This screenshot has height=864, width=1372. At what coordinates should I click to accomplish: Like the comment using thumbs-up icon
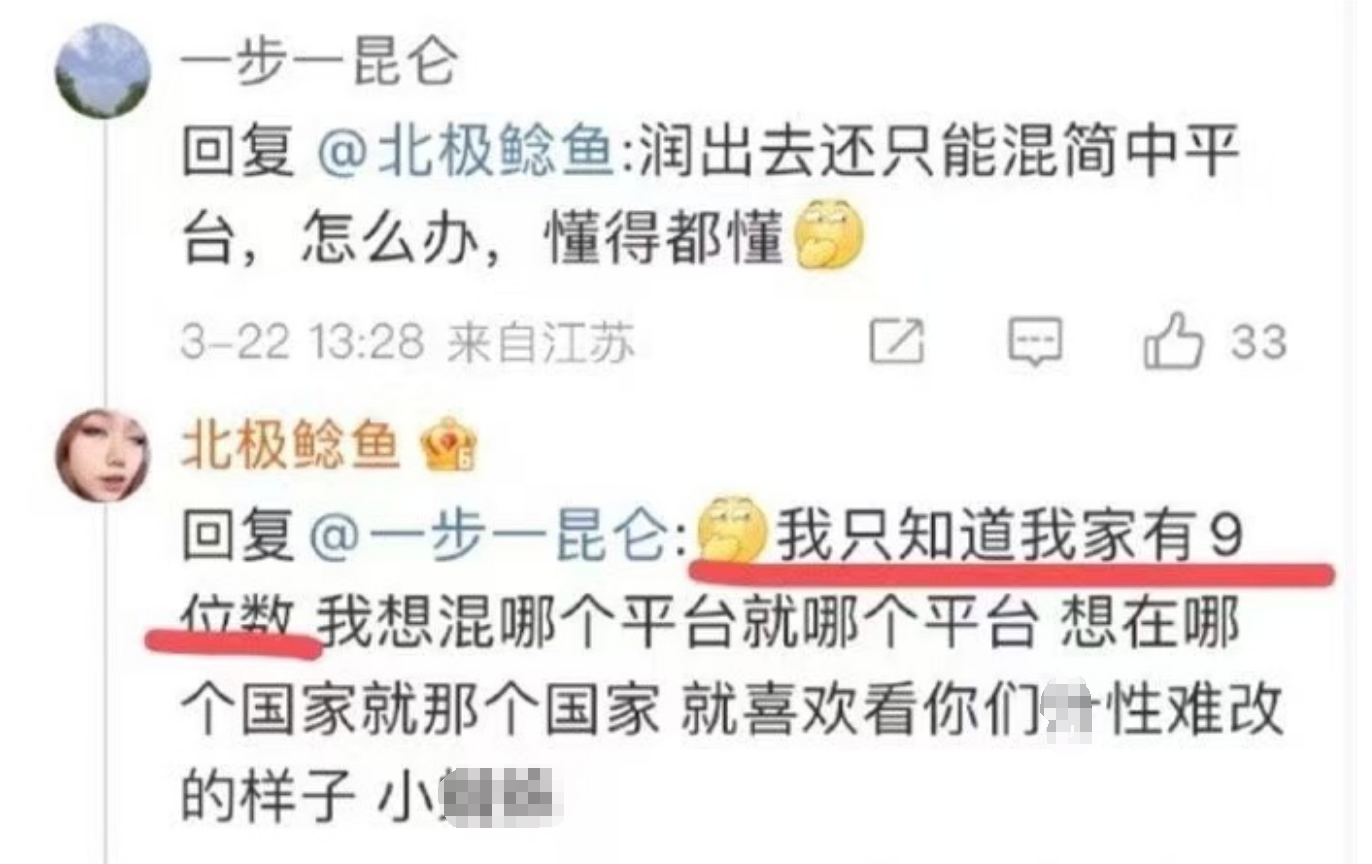[1173, 341]
